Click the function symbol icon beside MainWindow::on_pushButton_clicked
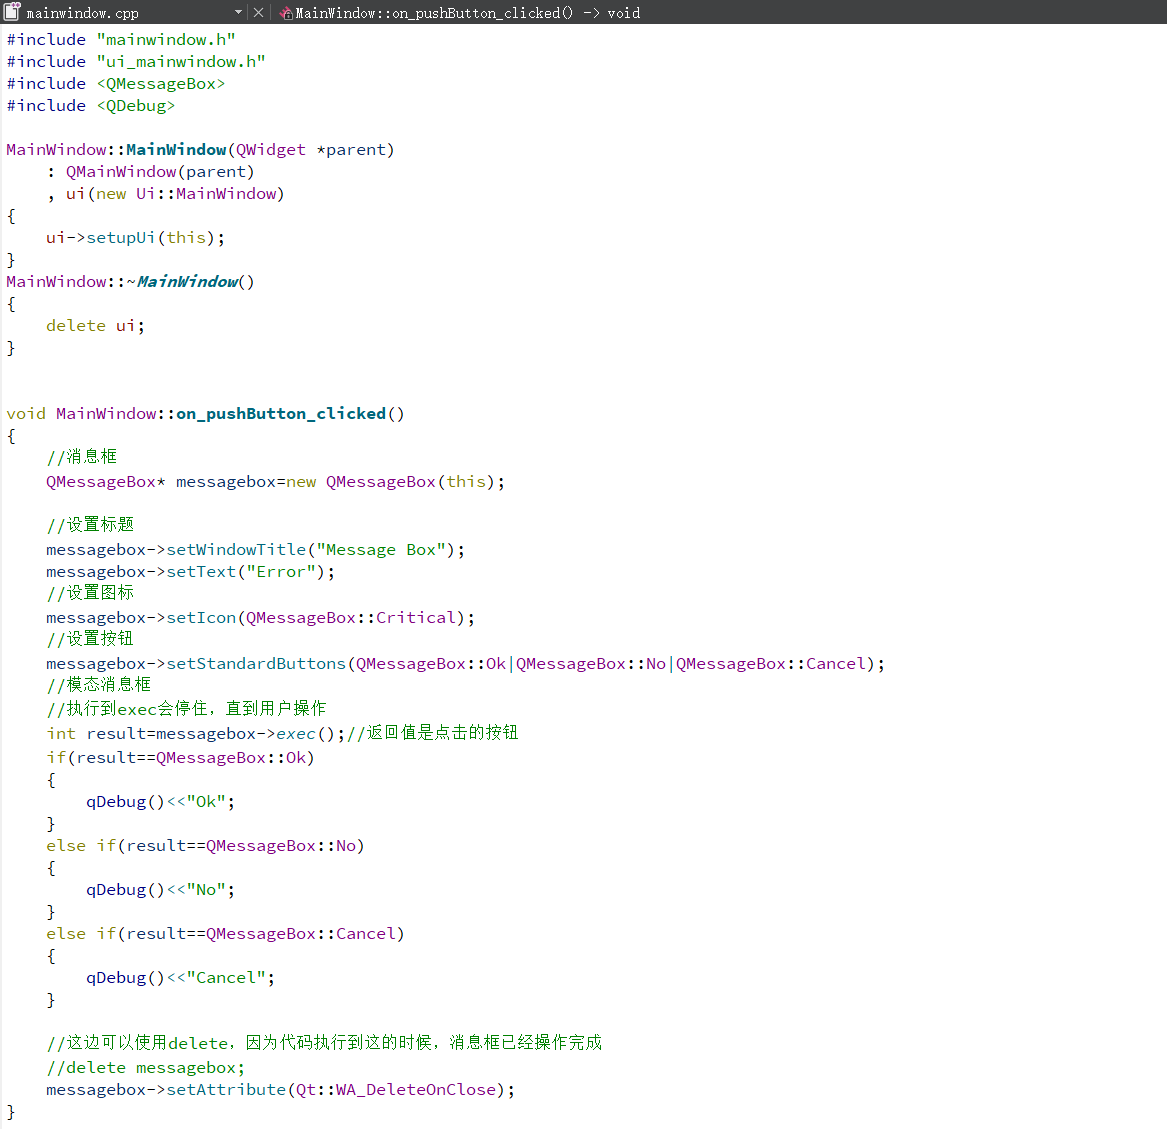Screen dimensions: 1167x1129 click(x=286, y=13)
